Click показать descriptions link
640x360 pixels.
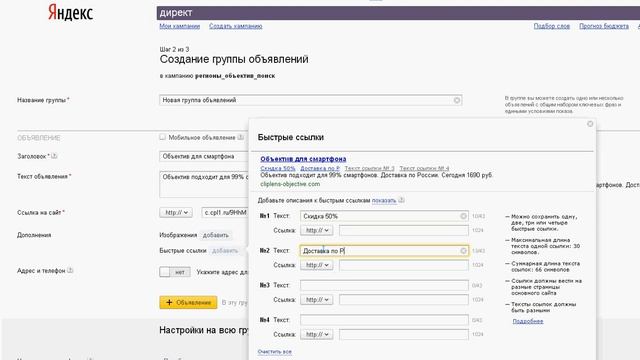click(x=384, y=200)
